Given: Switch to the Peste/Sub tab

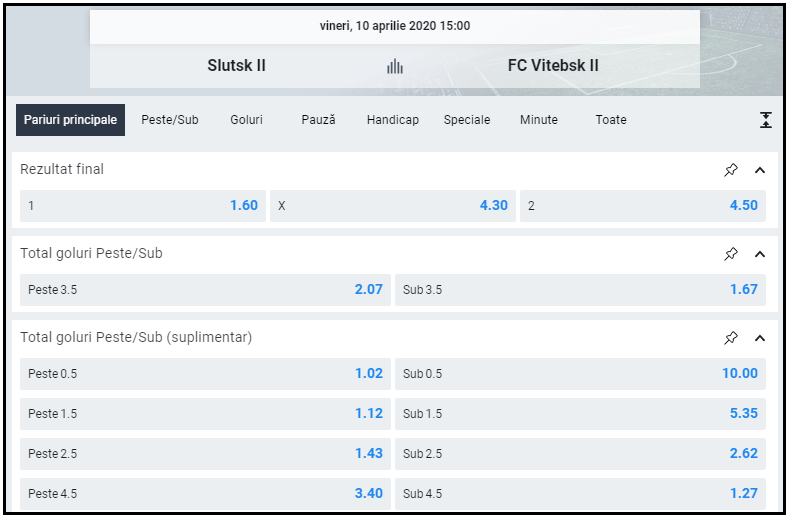Looking at the screenshot, I should 170,120.
